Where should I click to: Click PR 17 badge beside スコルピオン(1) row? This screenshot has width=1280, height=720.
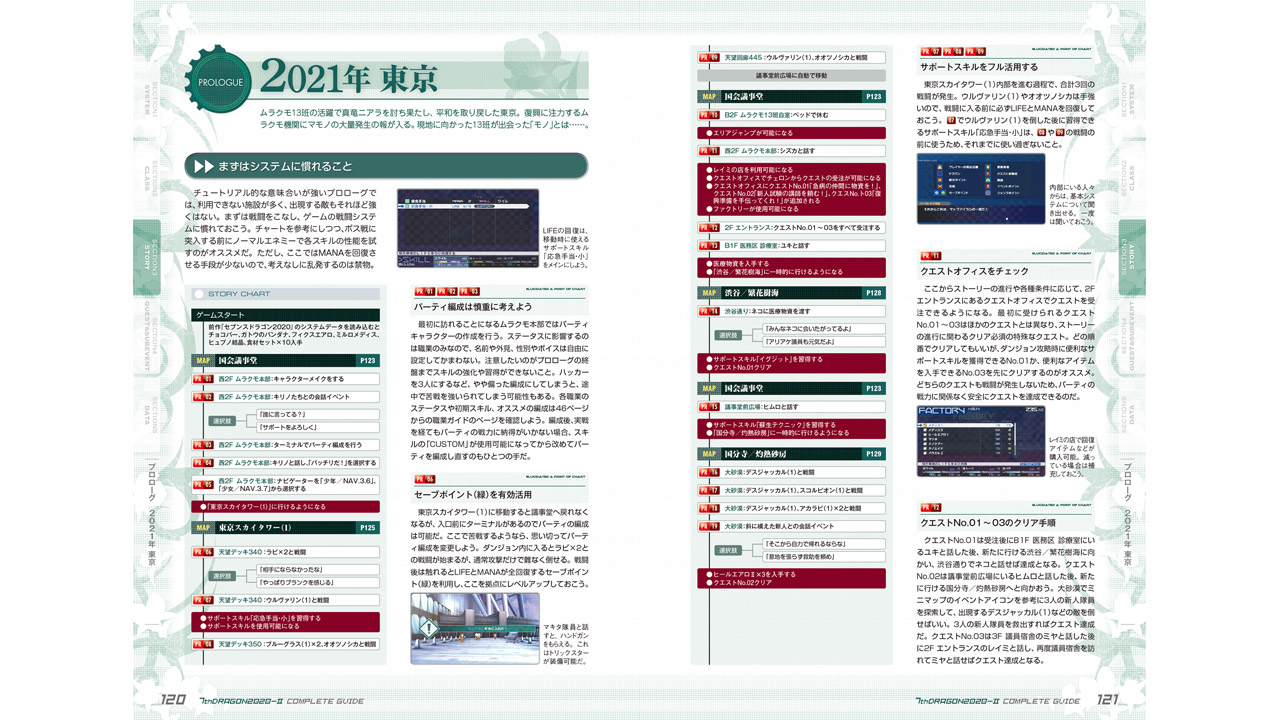(x=708, y=490)
